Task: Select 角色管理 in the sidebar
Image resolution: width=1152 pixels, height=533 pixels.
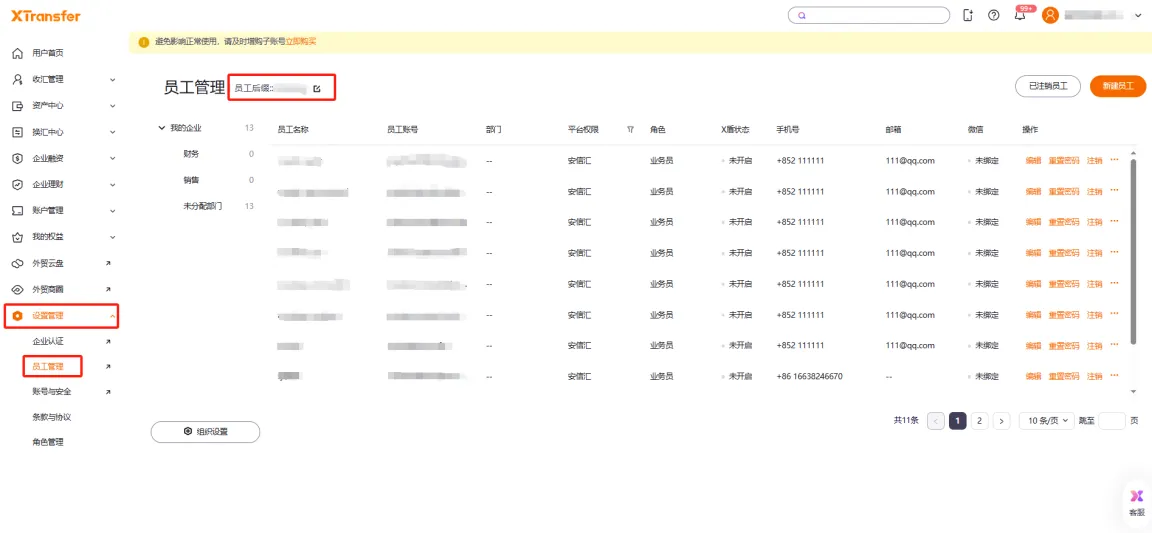Action: tap(48, 442)
